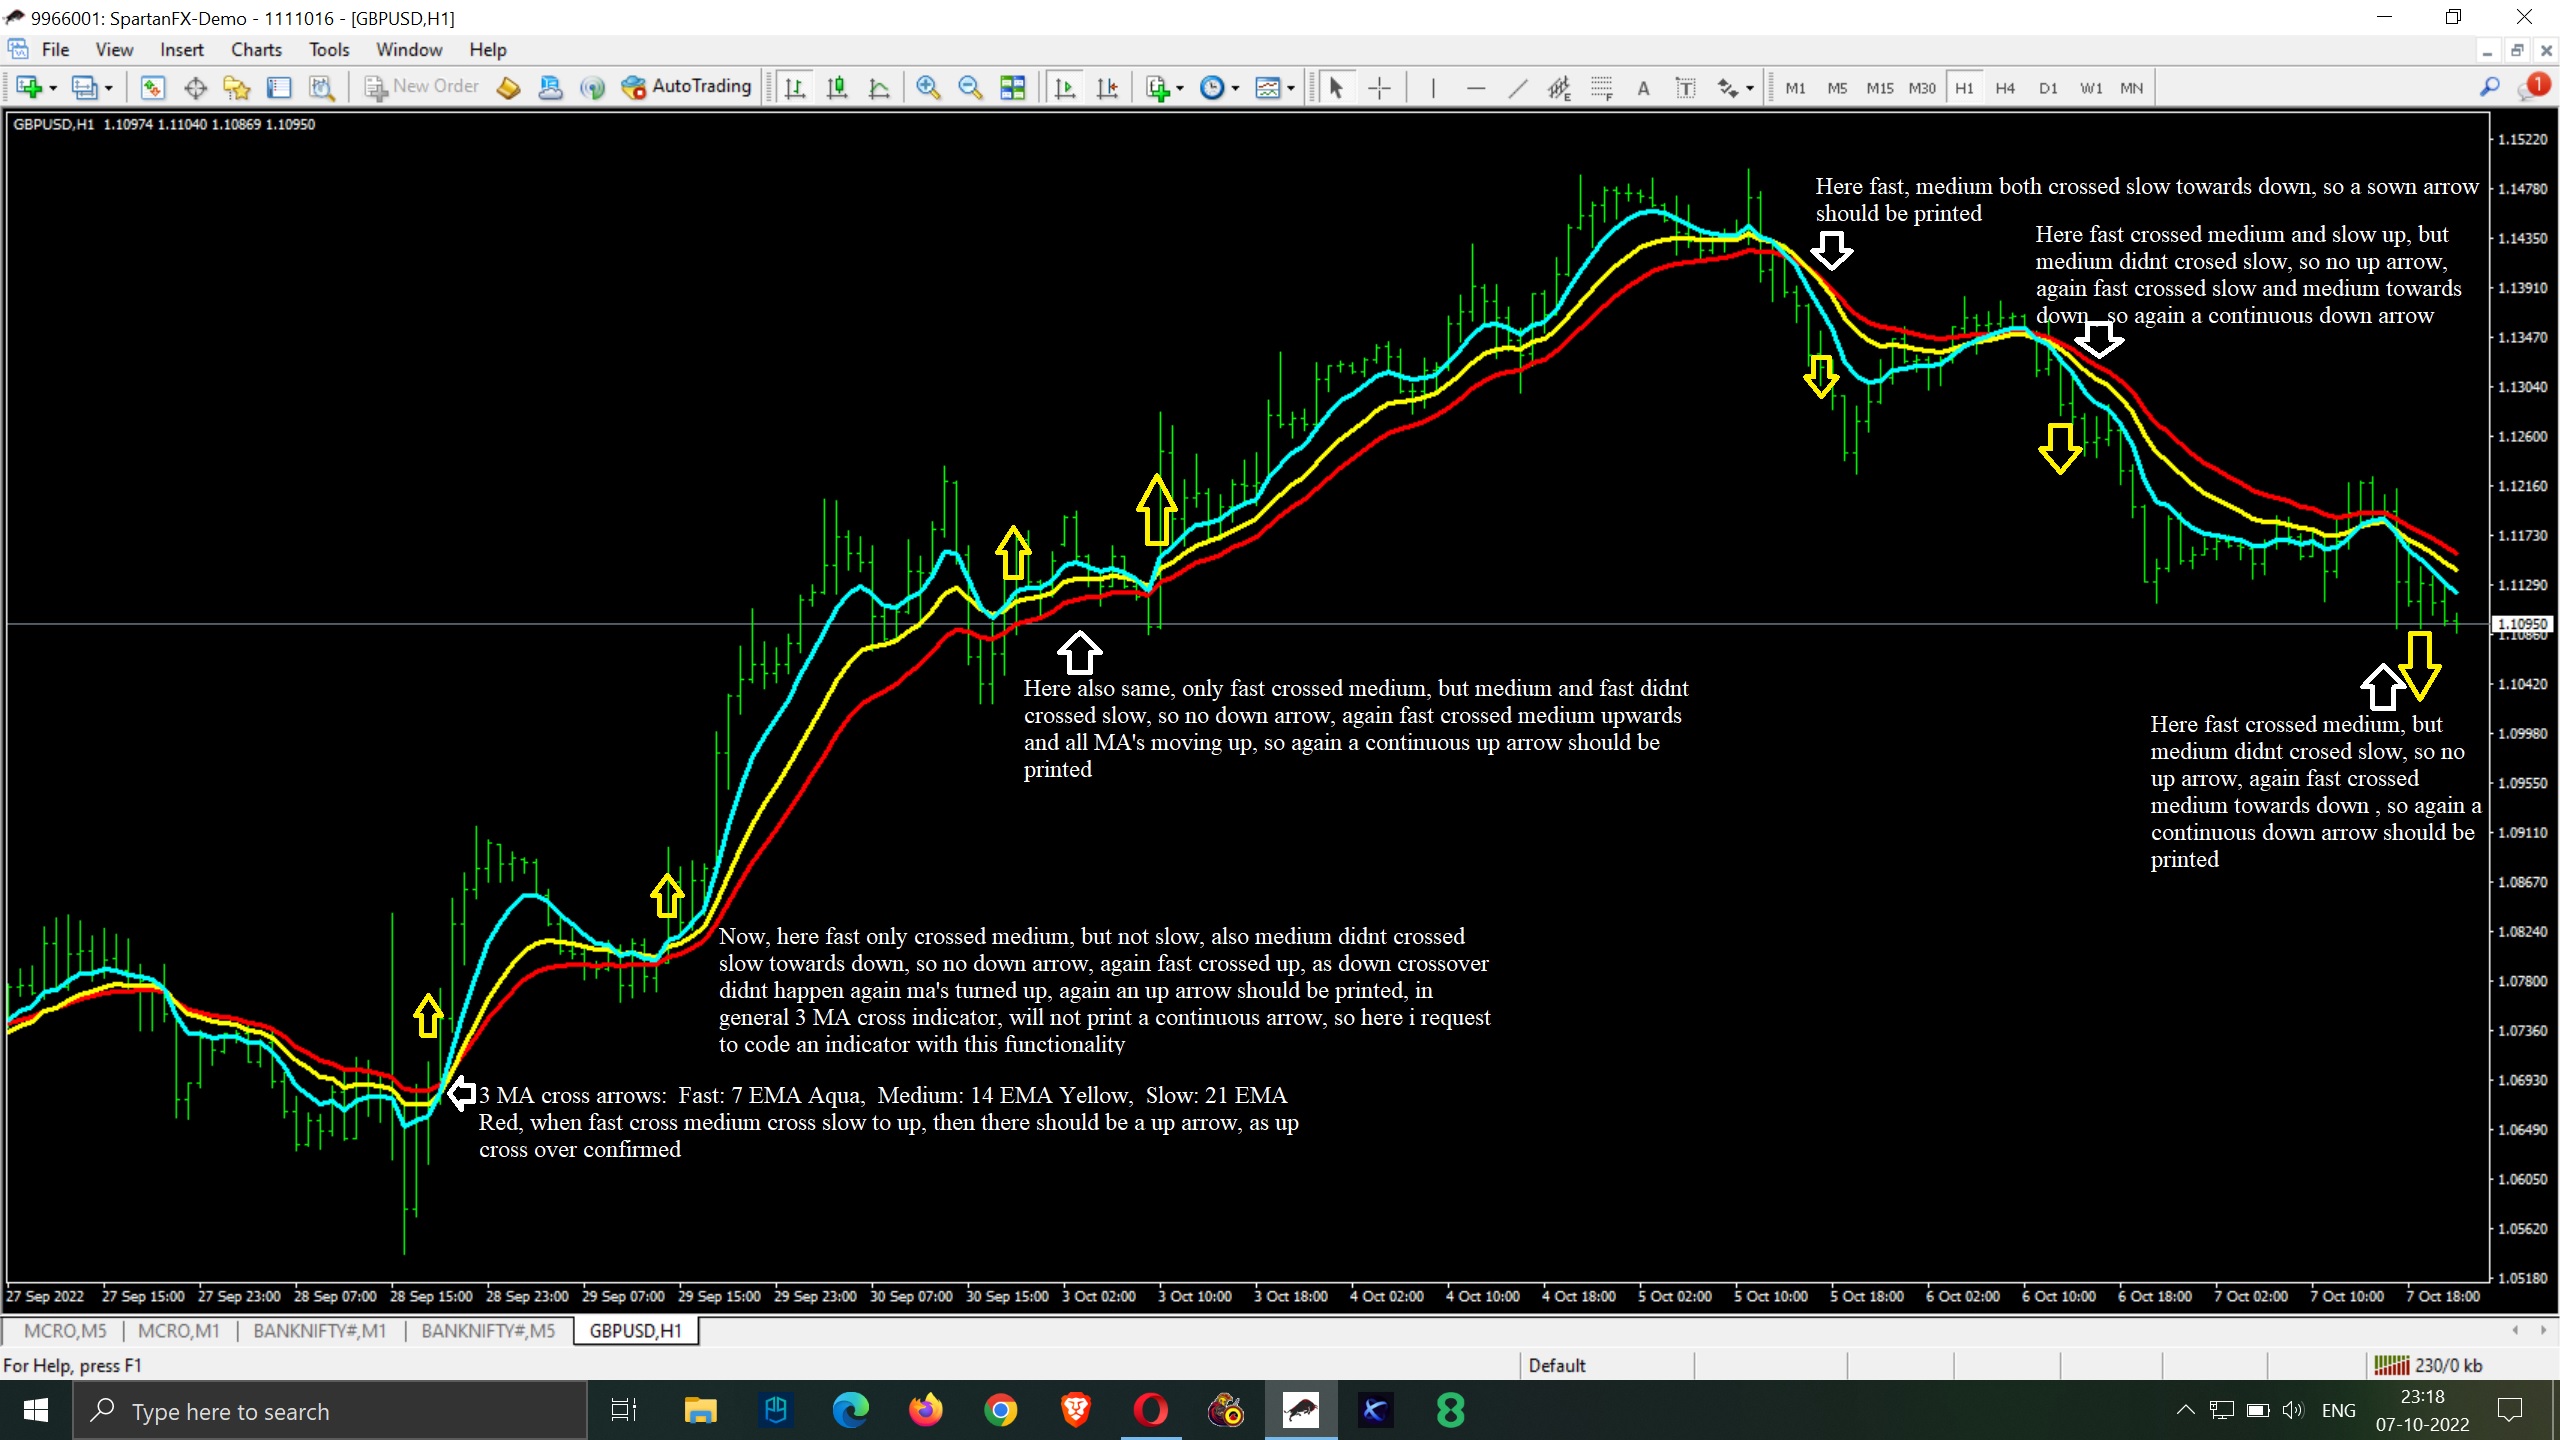The height and width of the screenshot is (1440, 2560).
Task: Select the Draw trendline tool
Action: click(1517, 88)
